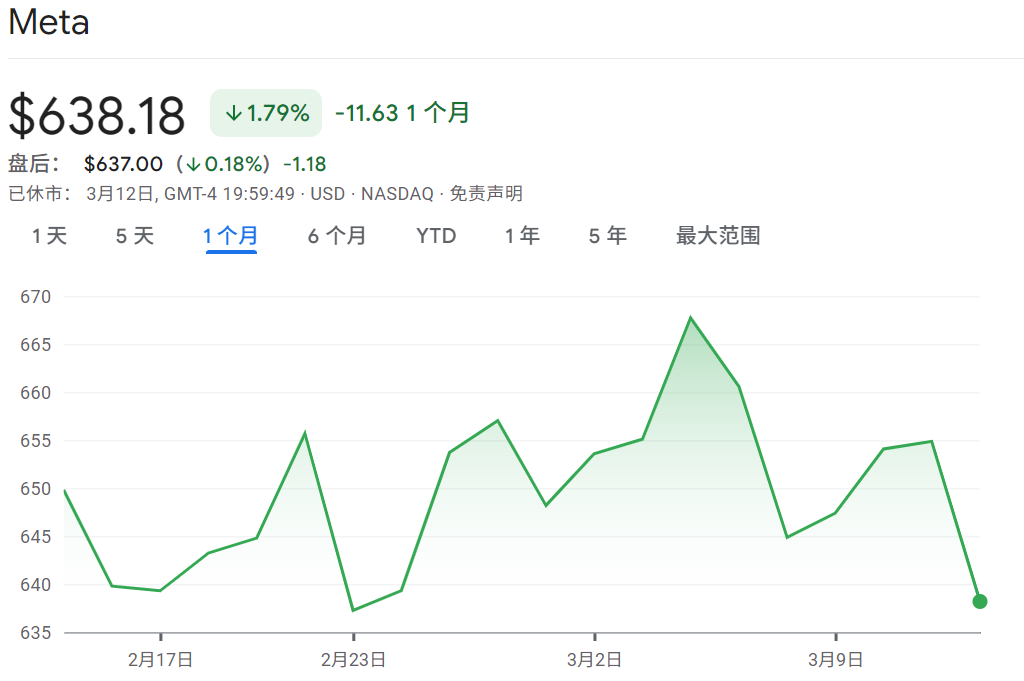Click the green dot at chart end

pyautogui.click(x=979, y=603)
